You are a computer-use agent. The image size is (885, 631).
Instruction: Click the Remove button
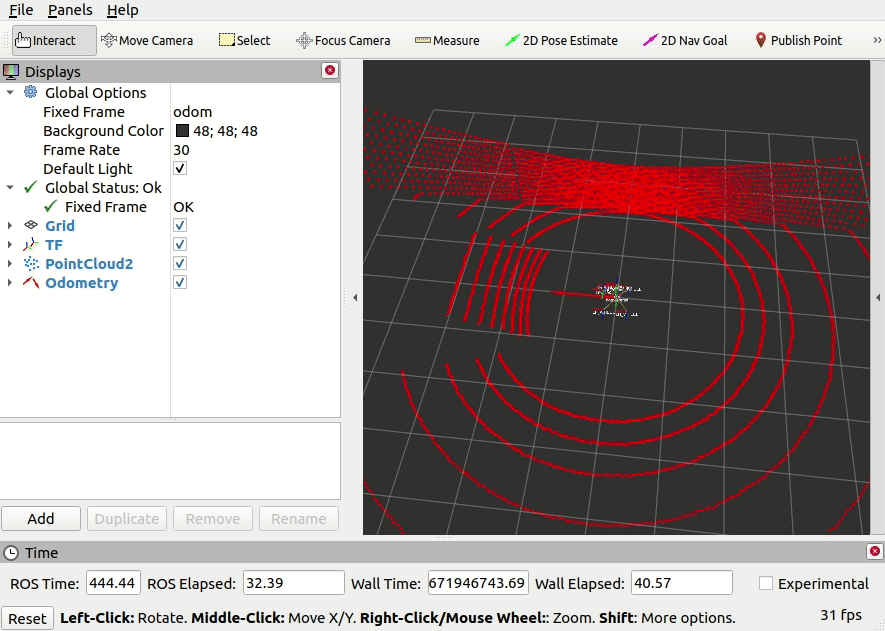pos(213,518)
